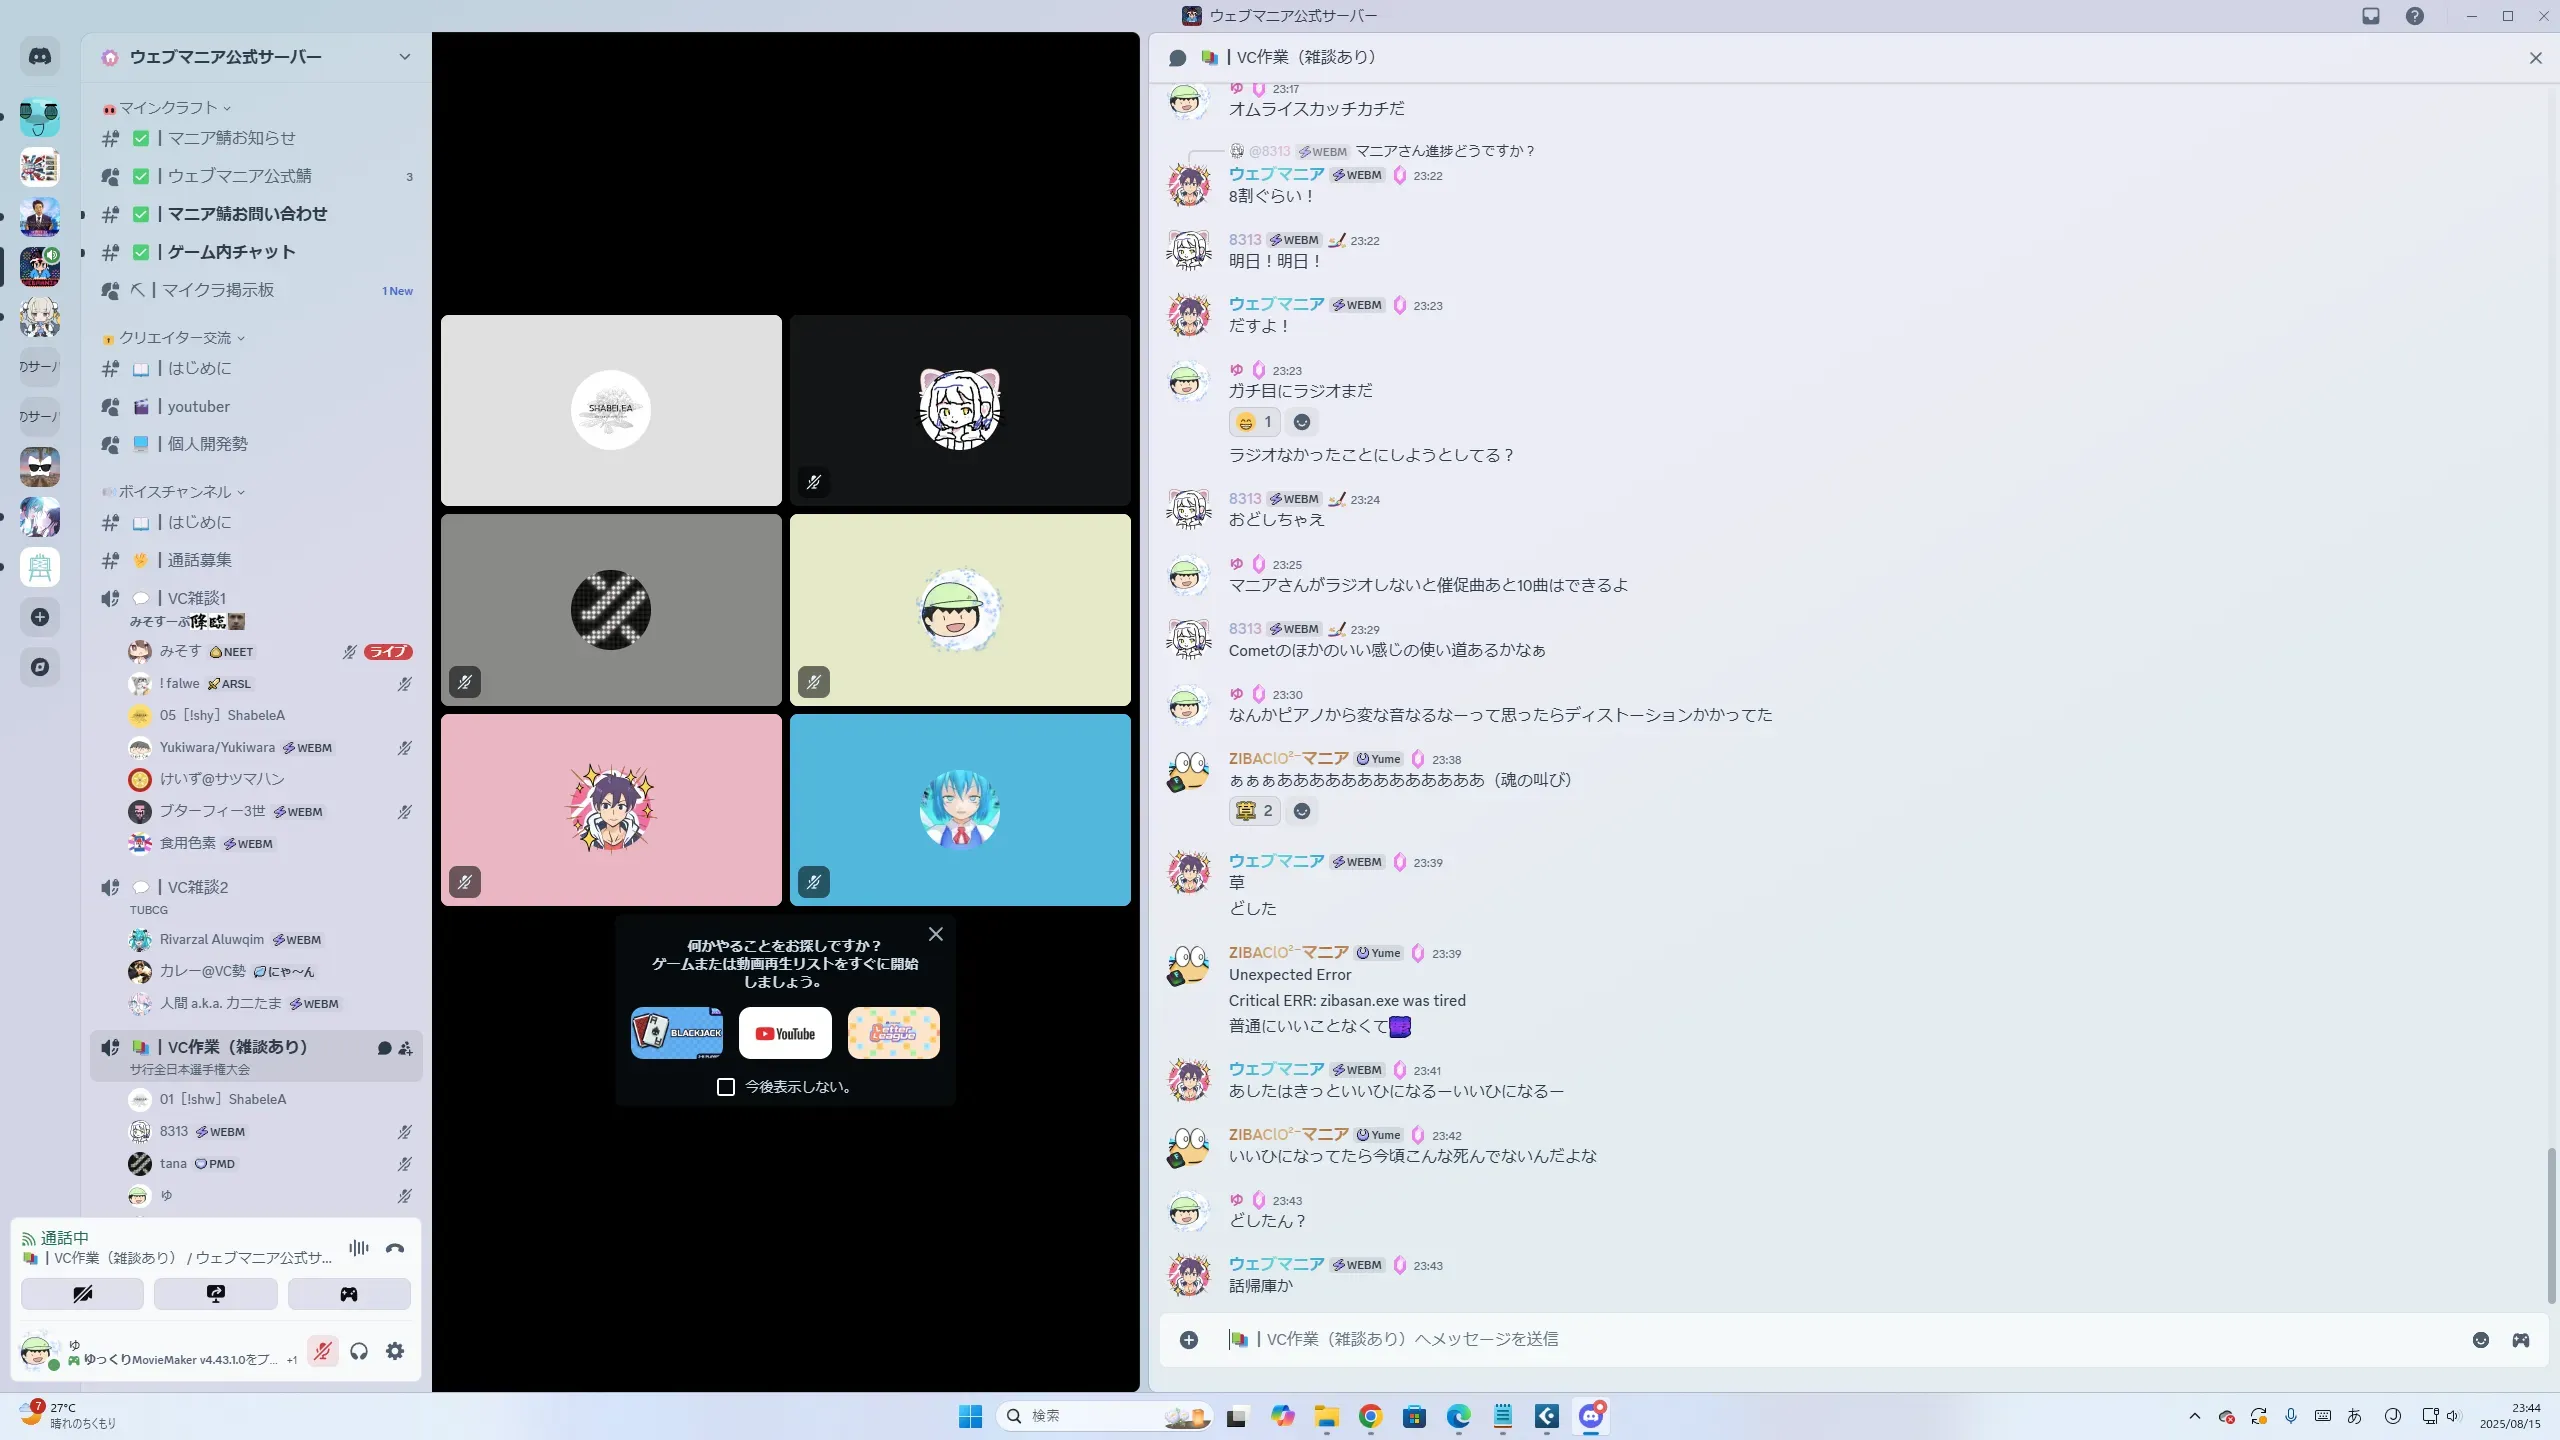Image resolution: width=2560 pixels, height=1440 pixels.
Task: Open the screen share button
Action: tap(215, 1294)
